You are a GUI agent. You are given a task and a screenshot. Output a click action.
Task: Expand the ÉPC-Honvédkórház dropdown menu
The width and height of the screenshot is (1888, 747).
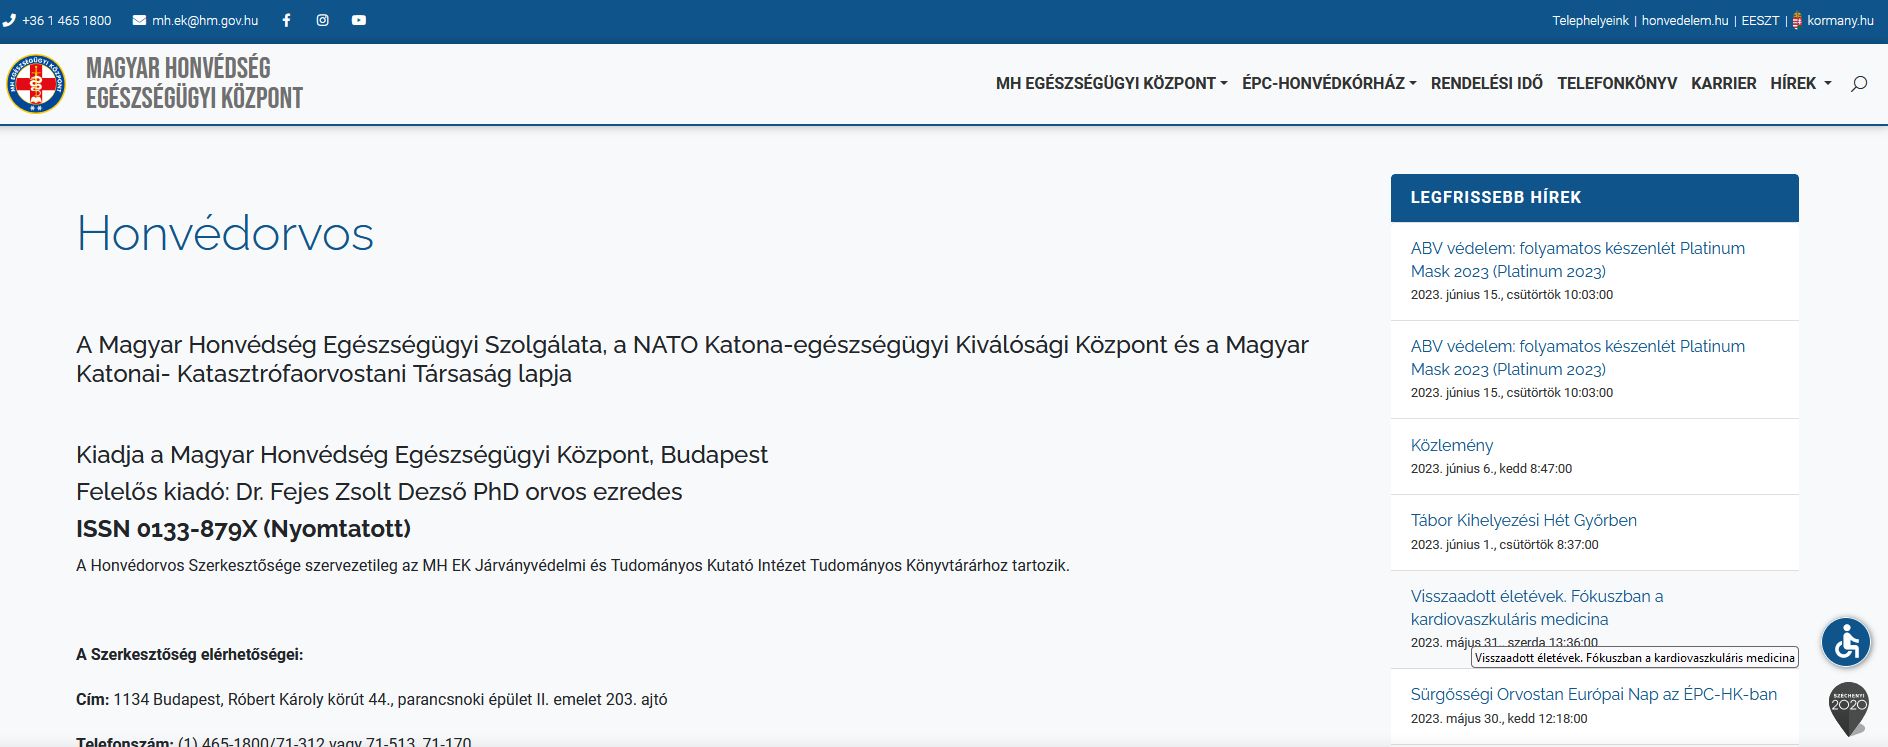(1329, 84)
